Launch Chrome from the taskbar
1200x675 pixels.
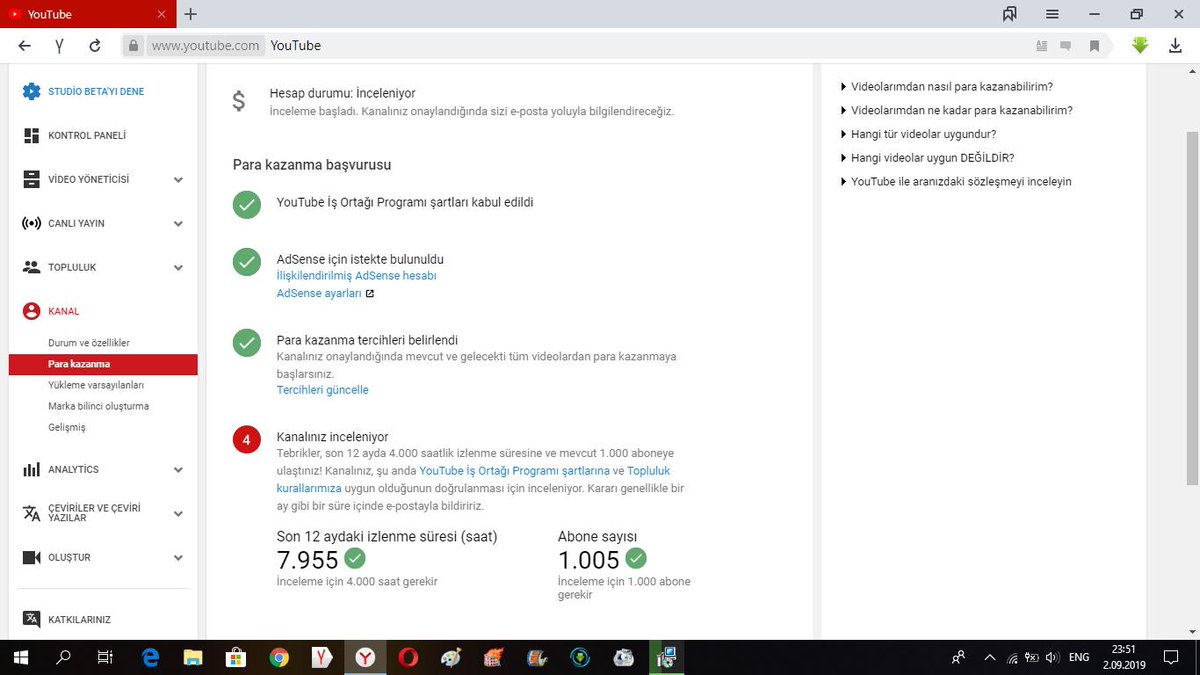coord(279,657)
